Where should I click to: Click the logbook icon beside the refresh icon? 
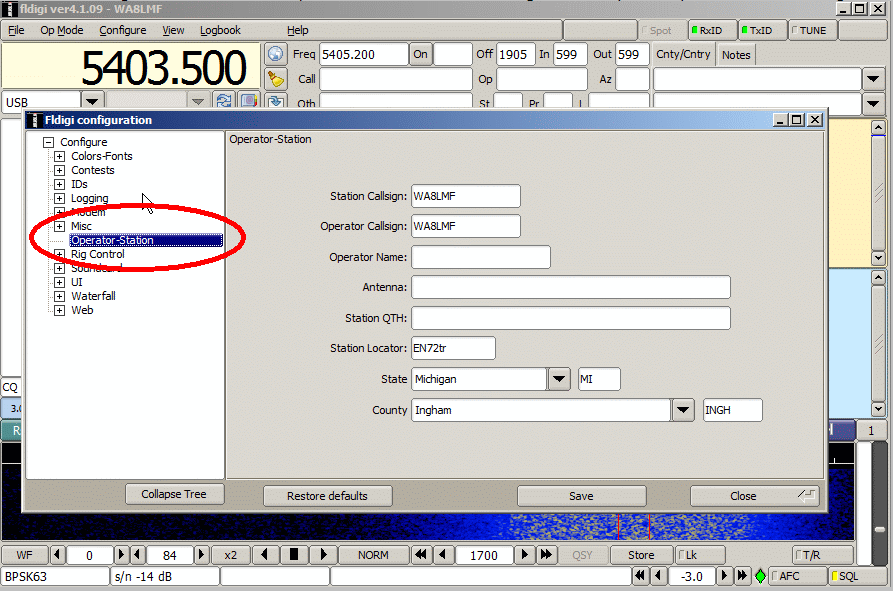pos(249,101)
